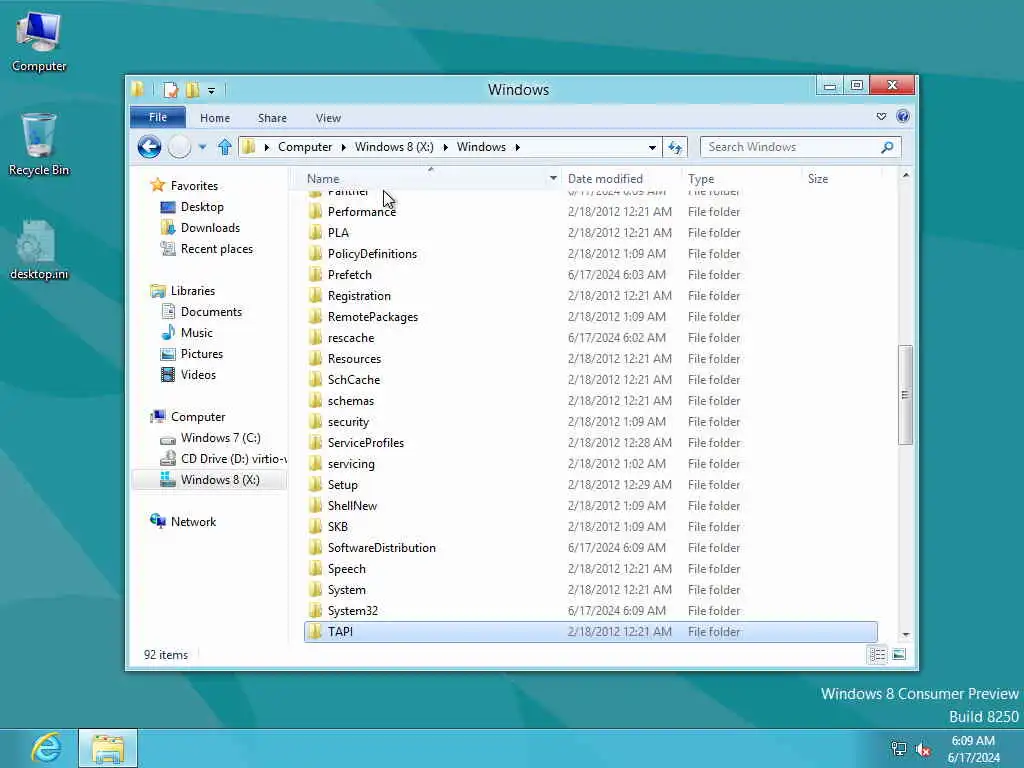Screen dimensions: 1024x768
Task: Click Properties icon in quick access toolbar
Action: (170, 89)
